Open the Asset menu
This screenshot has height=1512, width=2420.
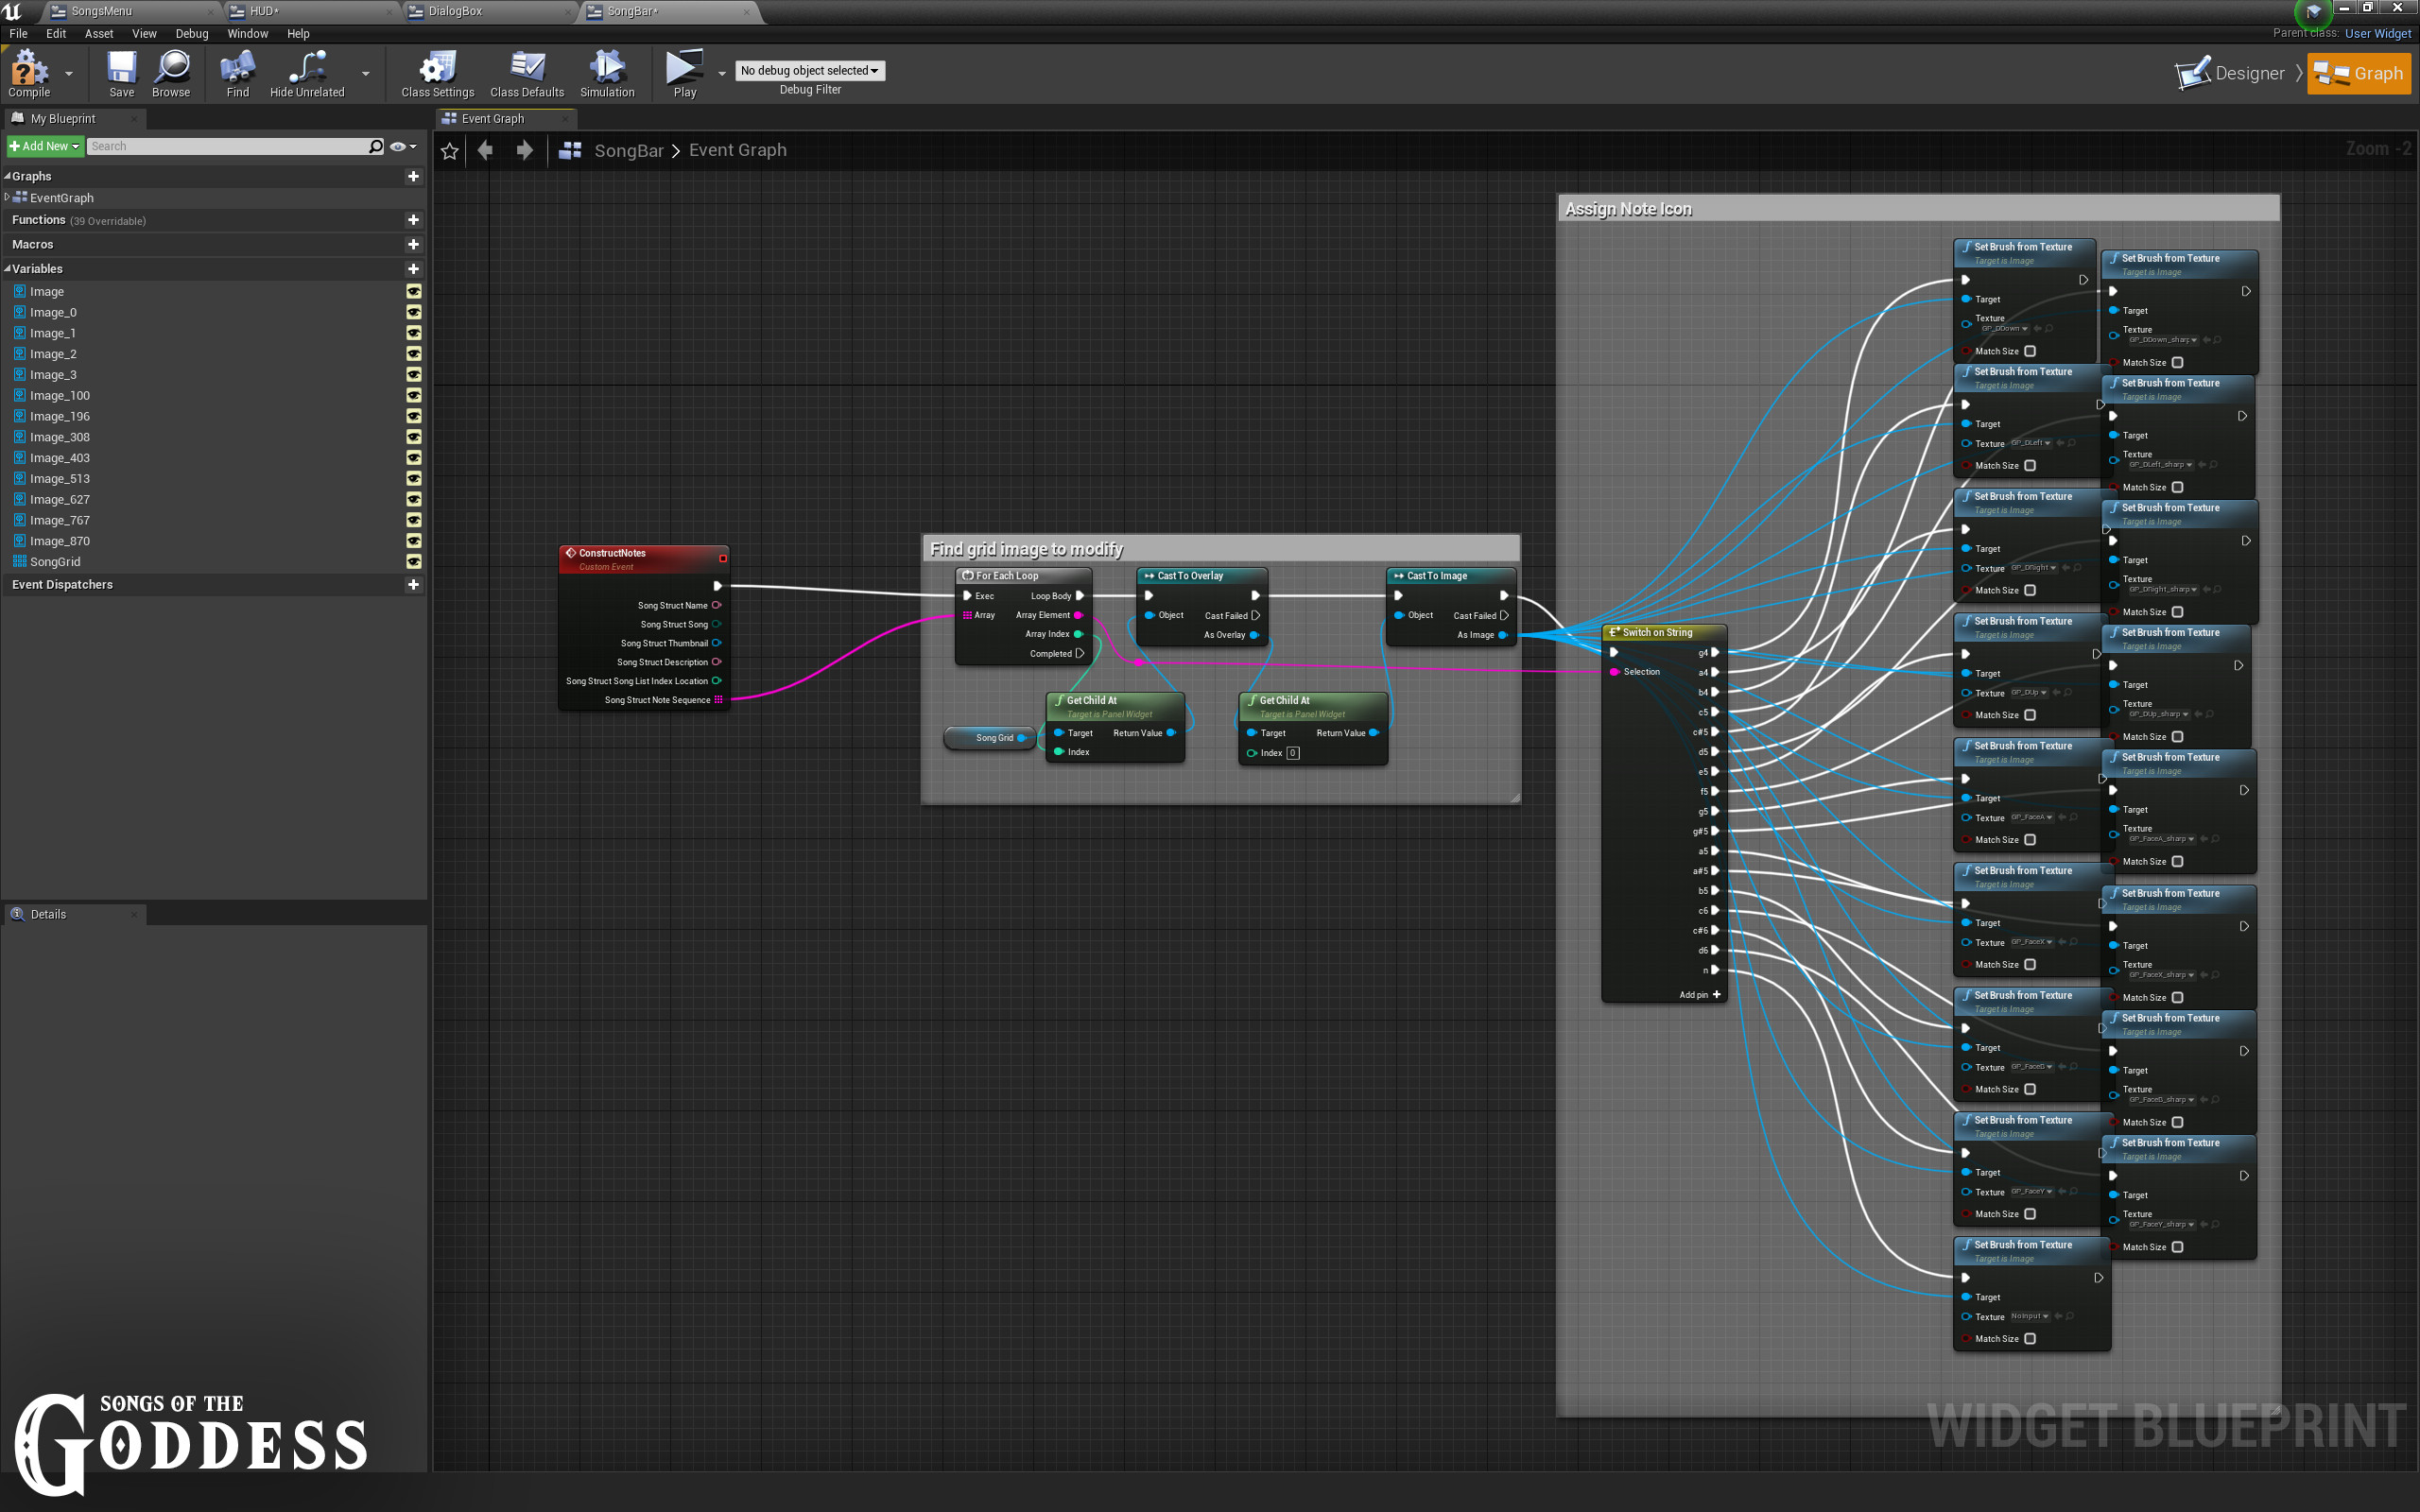pyautogui.click(x=99, y=33)
